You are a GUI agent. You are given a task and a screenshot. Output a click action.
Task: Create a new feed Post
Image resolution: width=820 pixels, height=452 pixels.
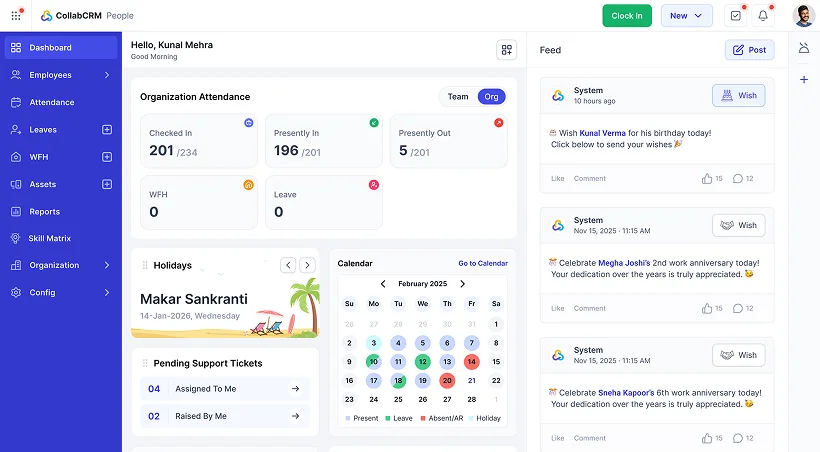(x=749, y=50)
